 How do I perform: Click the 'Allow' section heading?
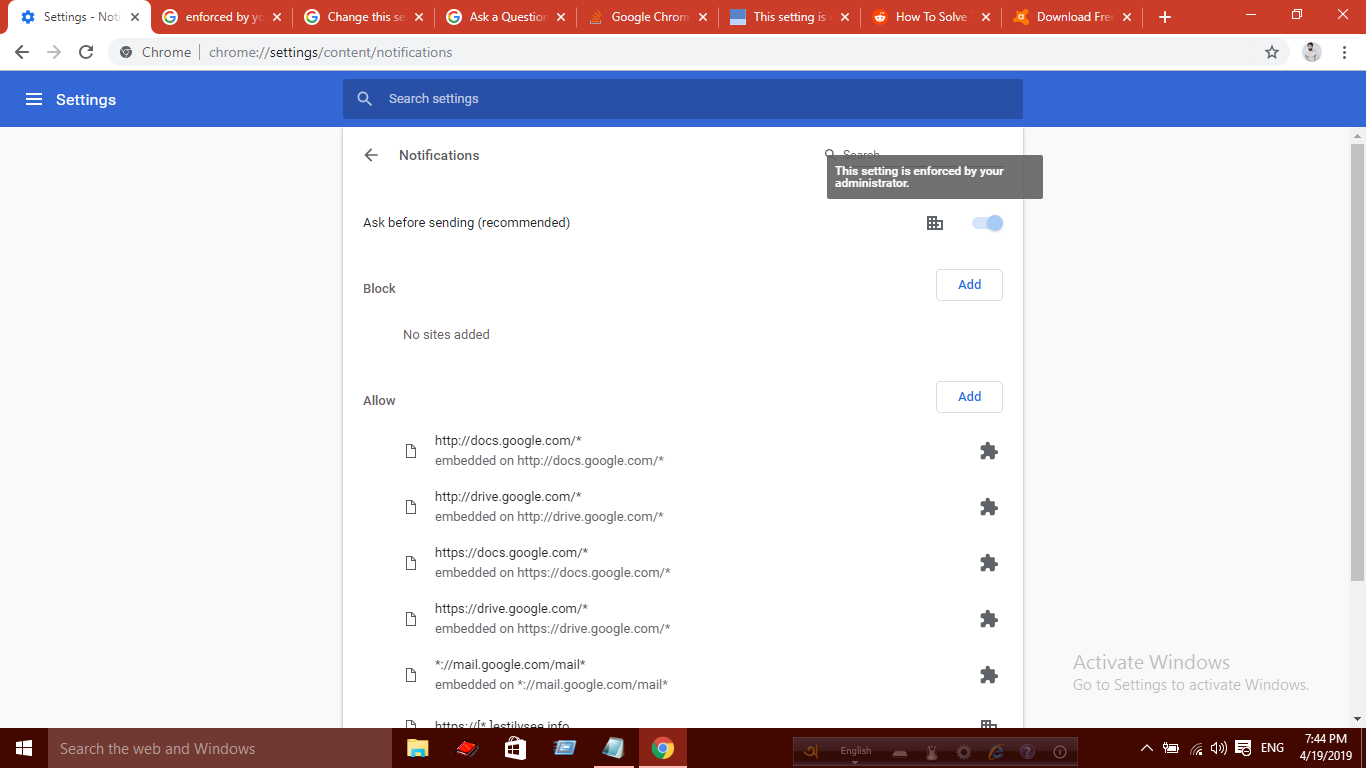click(379, 401)
